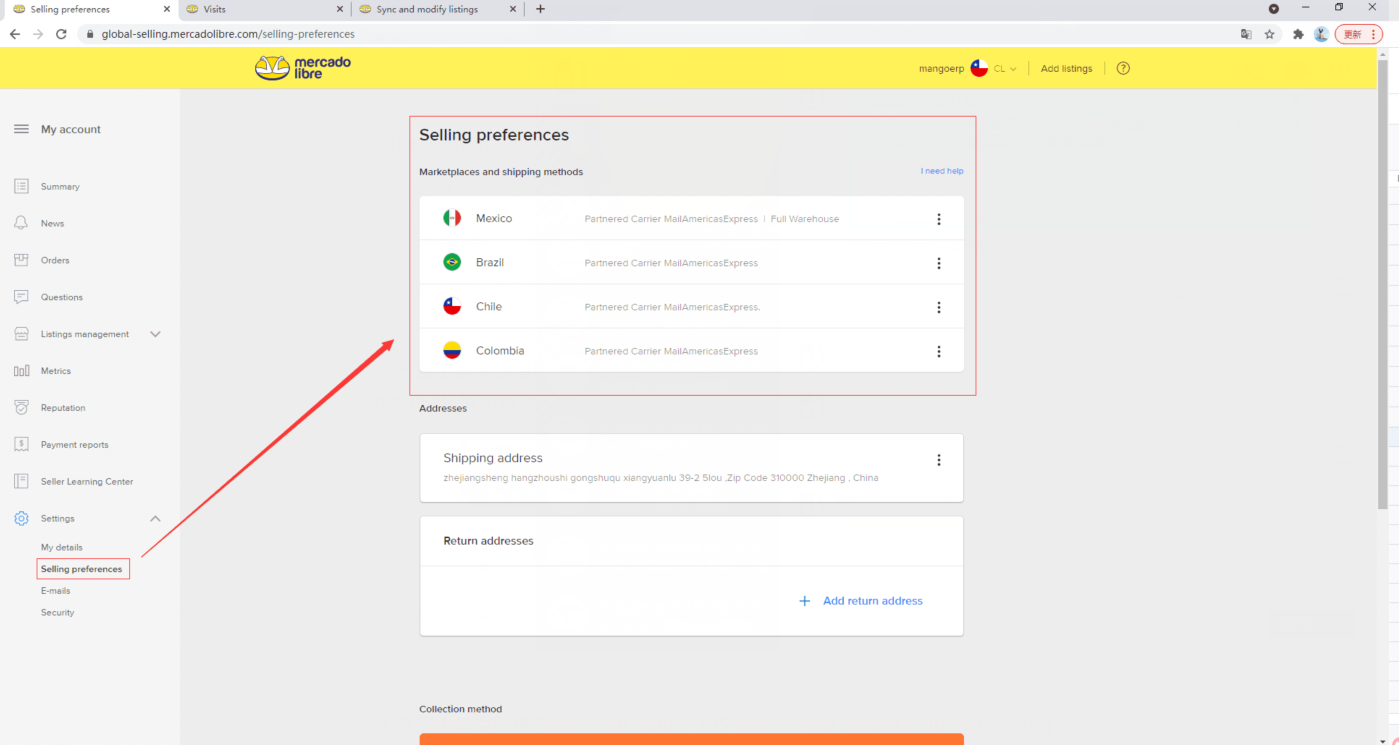
Task: Click the Reputation shield icon
Action: (21, 408)
